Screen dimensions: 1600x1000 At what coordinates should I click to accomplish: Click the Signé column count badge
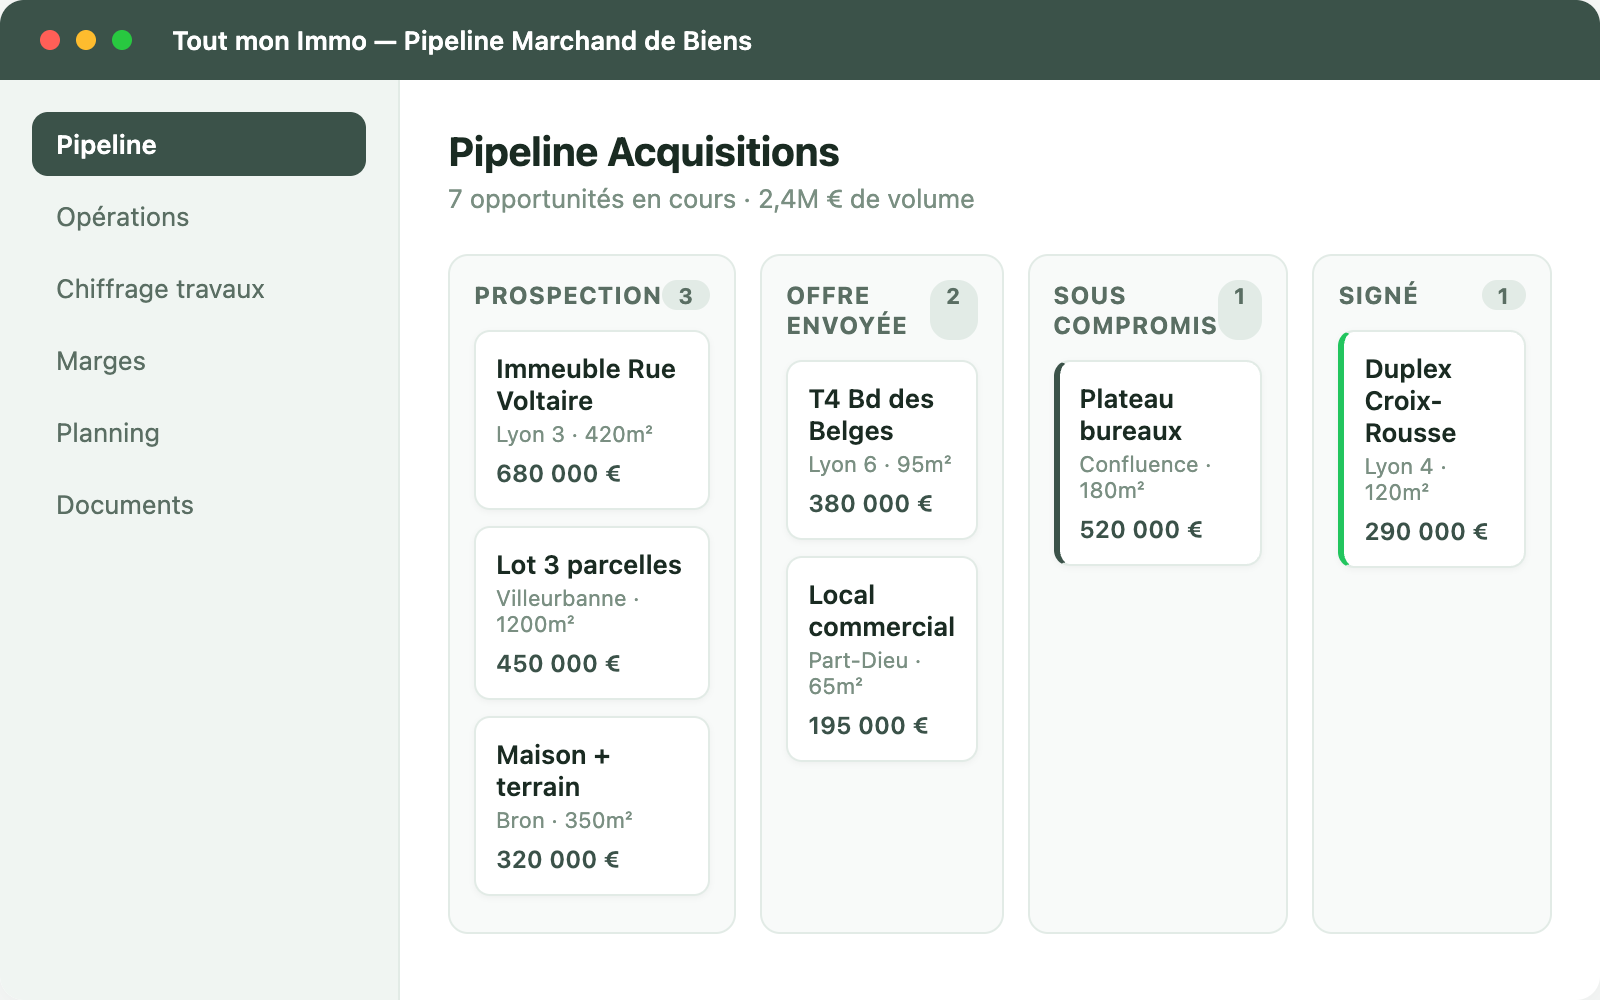(x=1503, y=295)
